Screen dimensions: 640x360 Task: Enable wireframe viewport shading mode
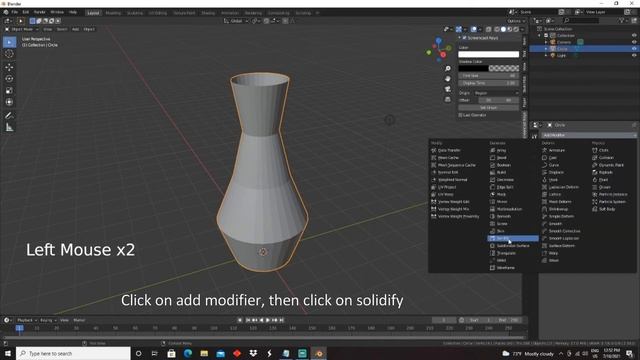pos(497,29)
